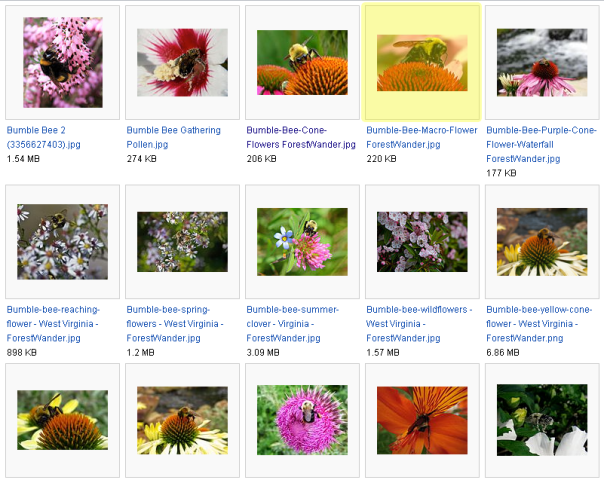Follow the Bumble-Bee-Purple-Cone-Flower-Waterfall ForestWander.jpg link
The image size is (604, 483).
tap(541, 144)
